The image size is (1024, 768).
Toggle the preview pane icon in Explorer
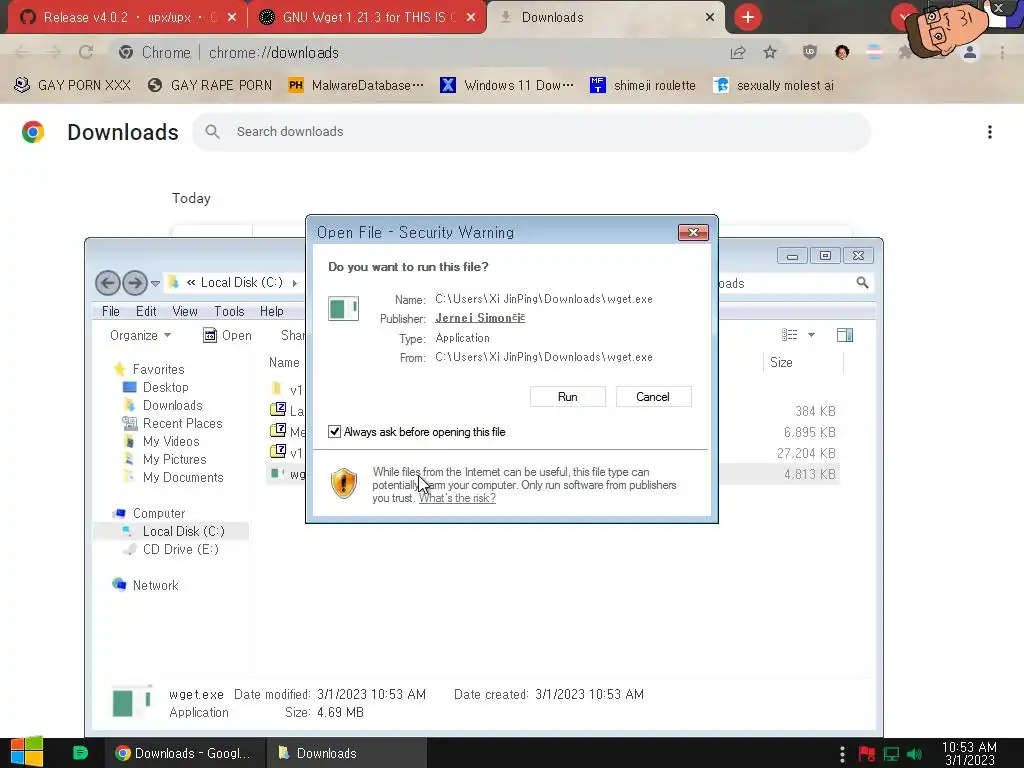(845, 335)
